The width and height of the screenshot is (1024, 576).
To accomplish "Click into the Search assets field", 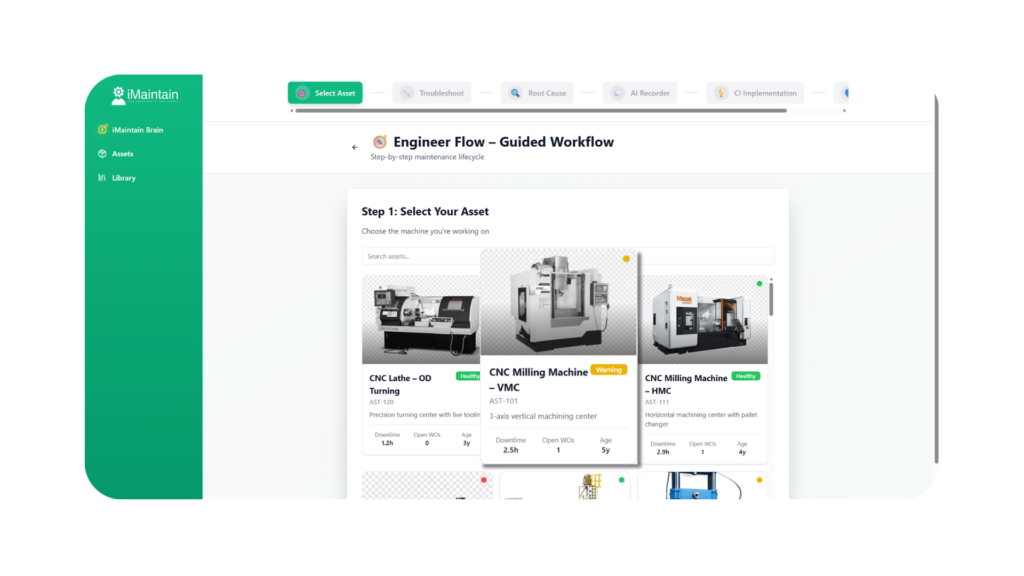I will pyautogui.click(x=420, y=256).
